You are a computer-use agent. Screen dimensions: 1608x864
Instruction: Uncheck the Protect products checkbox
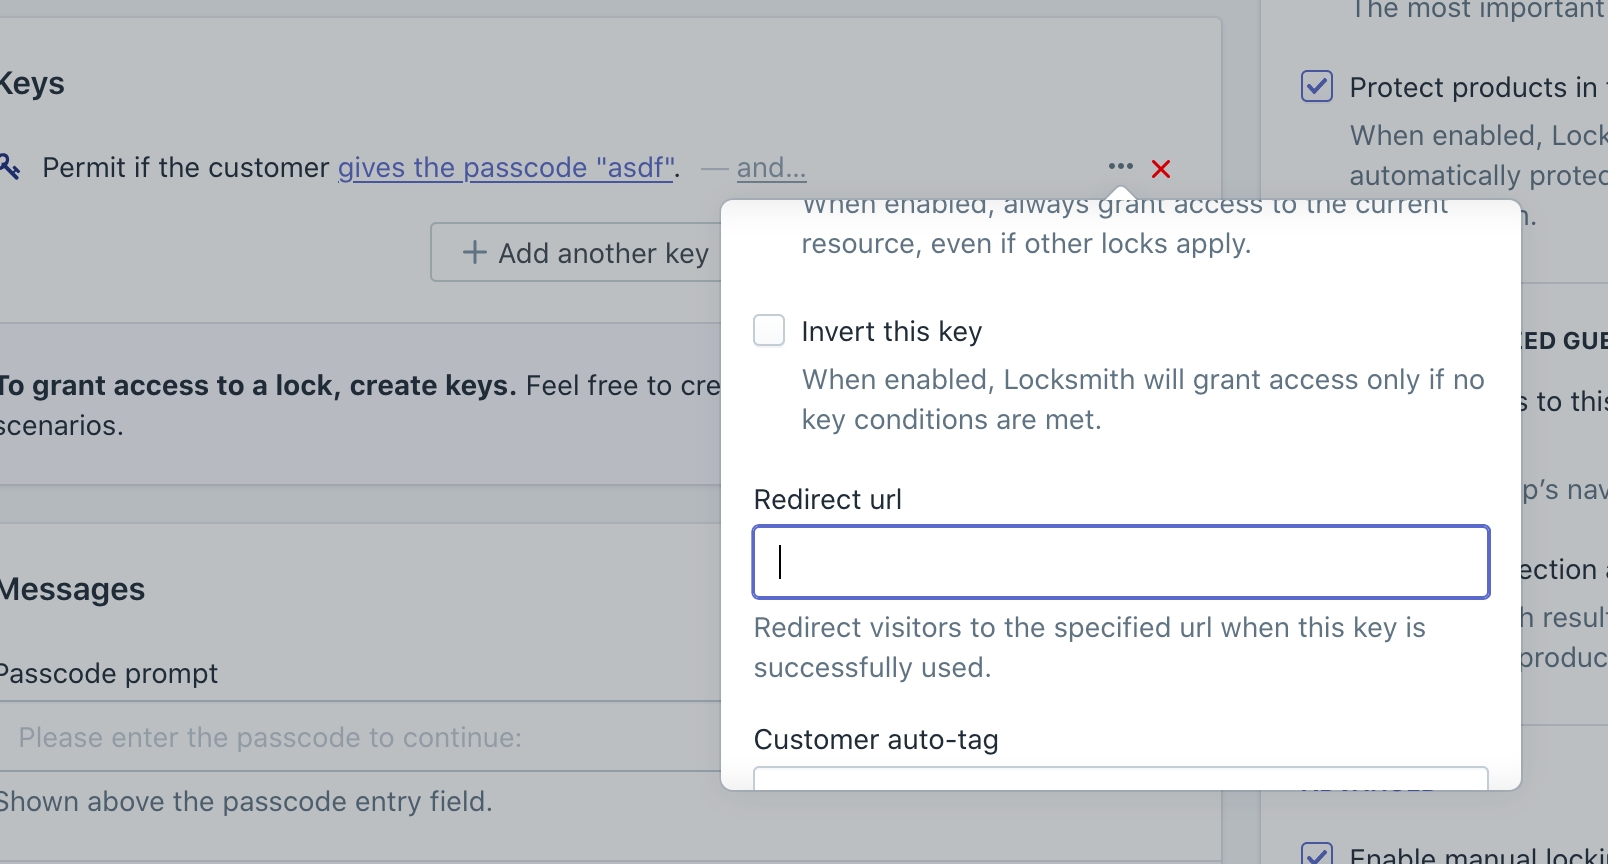1317,87
